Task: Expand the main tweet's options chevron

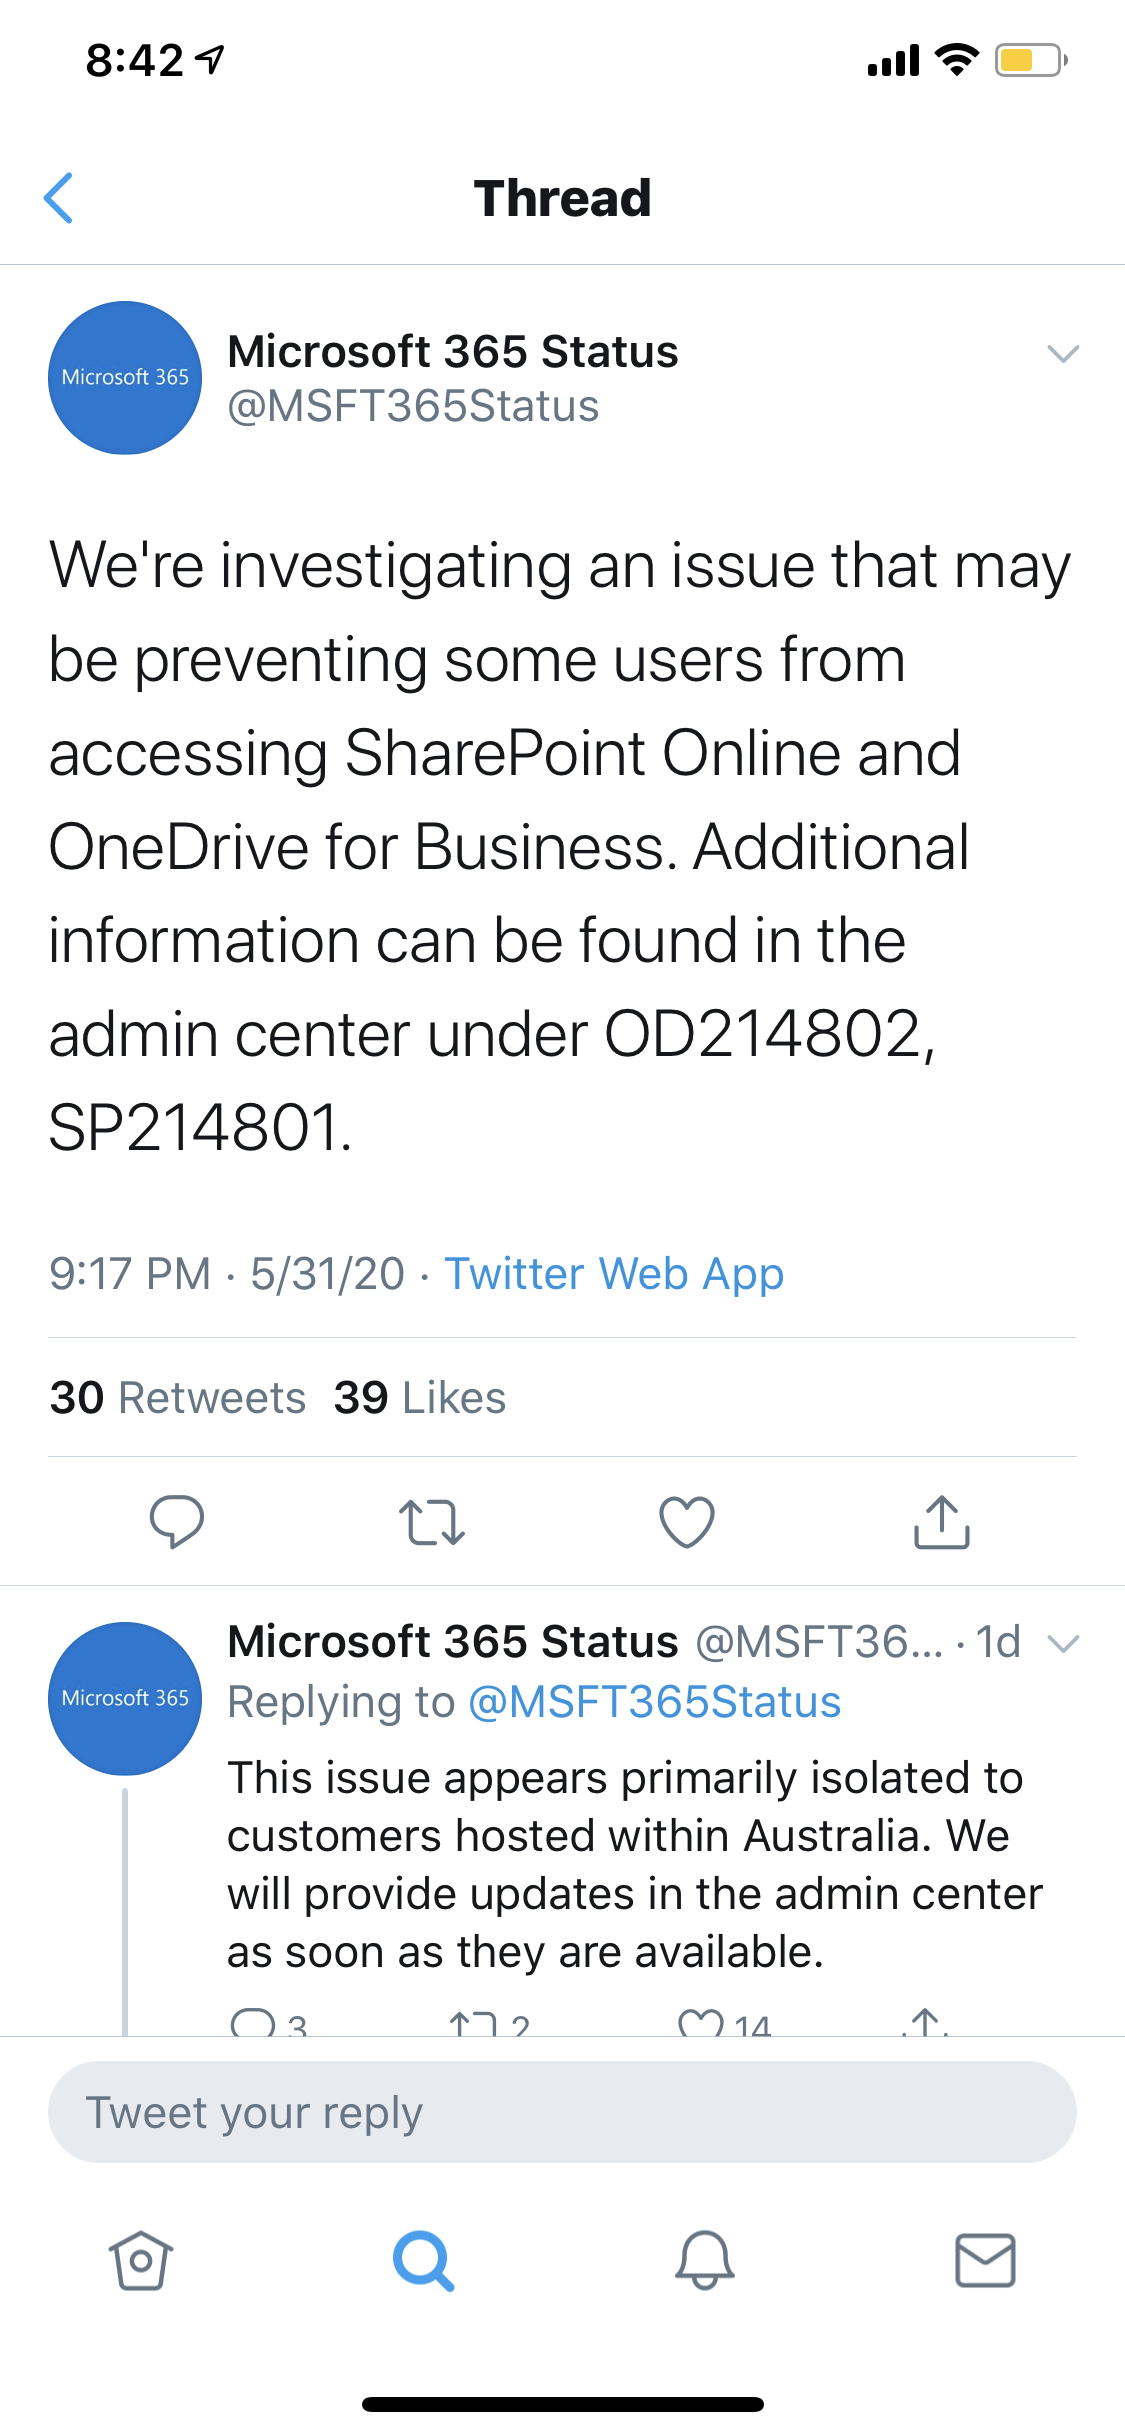Action: tap(1064, 352)
